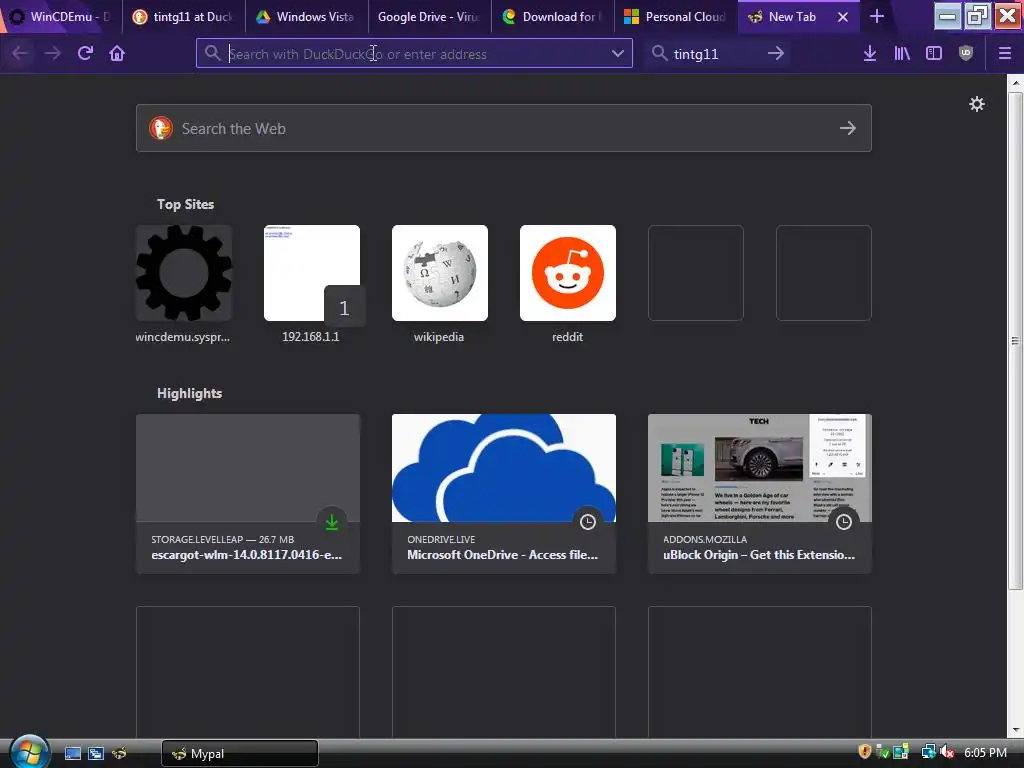Switch to the Google Drive - Virus tab

coord(430,17)
